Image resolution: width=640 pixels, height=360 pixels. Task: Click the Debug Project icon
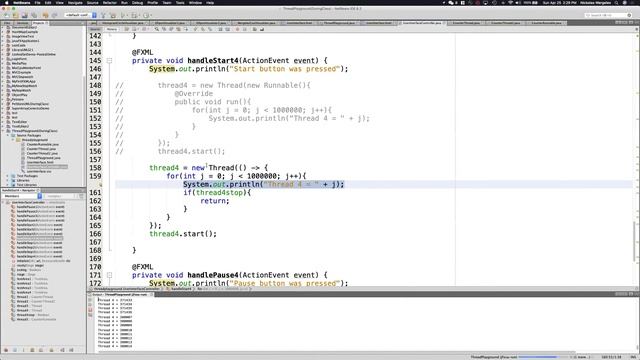134,15
